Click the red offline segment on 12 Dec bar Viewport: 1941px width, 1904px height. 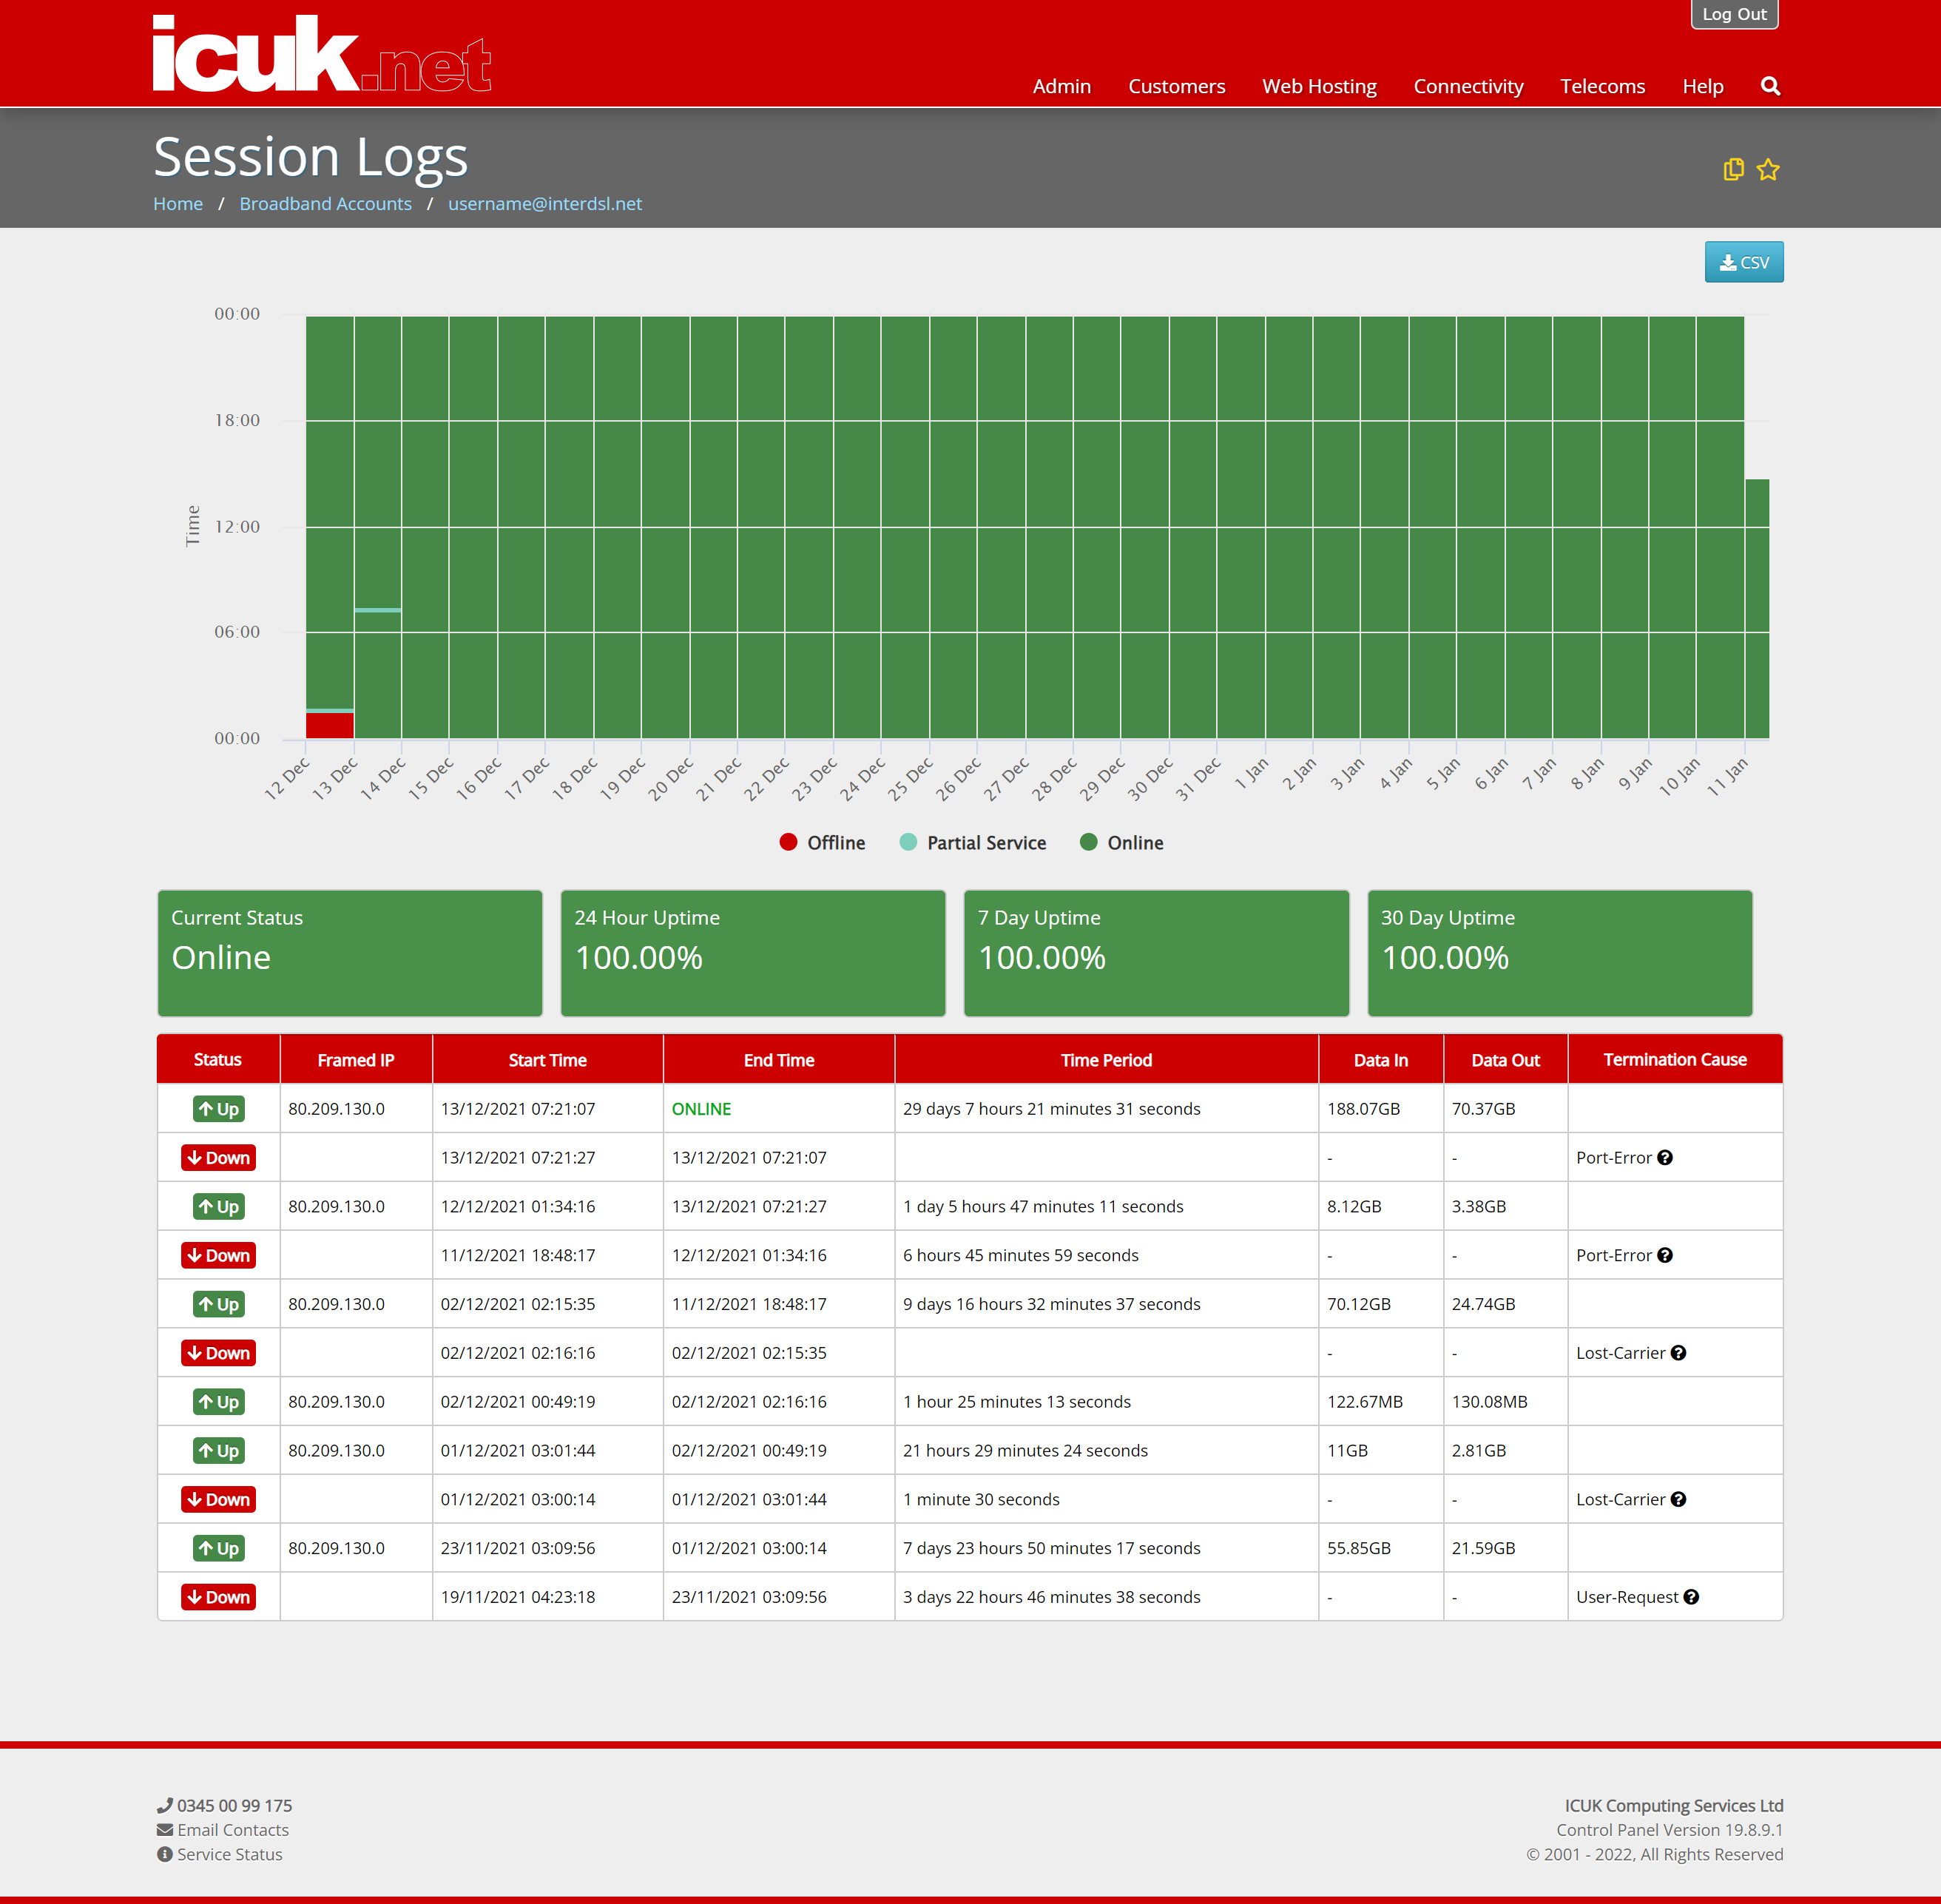tap(329, 725)
